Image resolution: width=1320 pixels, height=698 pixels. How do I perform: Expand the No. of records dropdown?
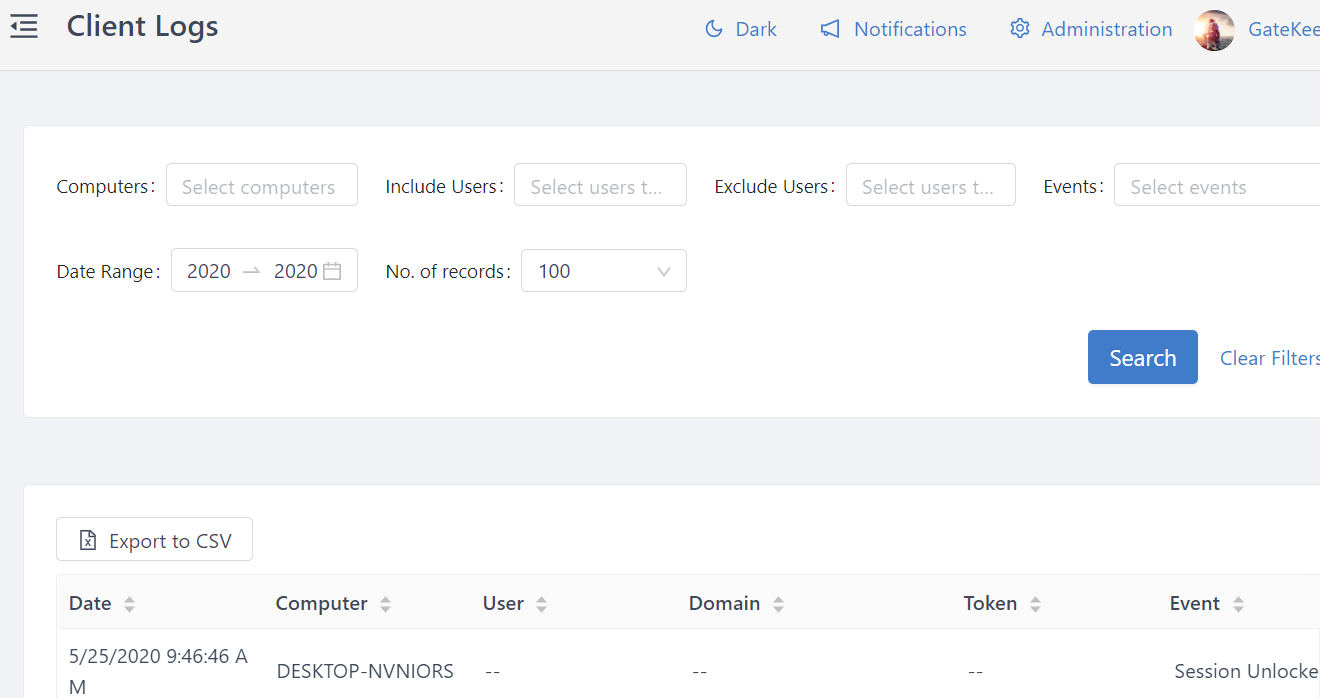tap(603, 271)
